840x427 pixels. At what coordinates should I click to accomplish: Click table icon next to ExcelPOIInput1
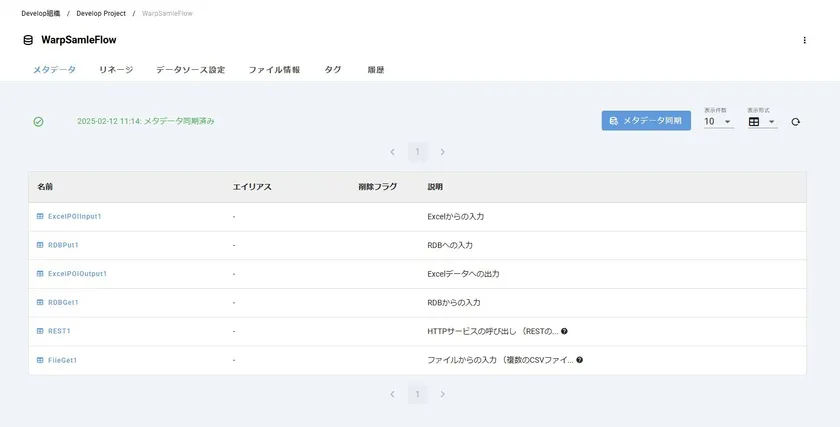coord(40,217)
